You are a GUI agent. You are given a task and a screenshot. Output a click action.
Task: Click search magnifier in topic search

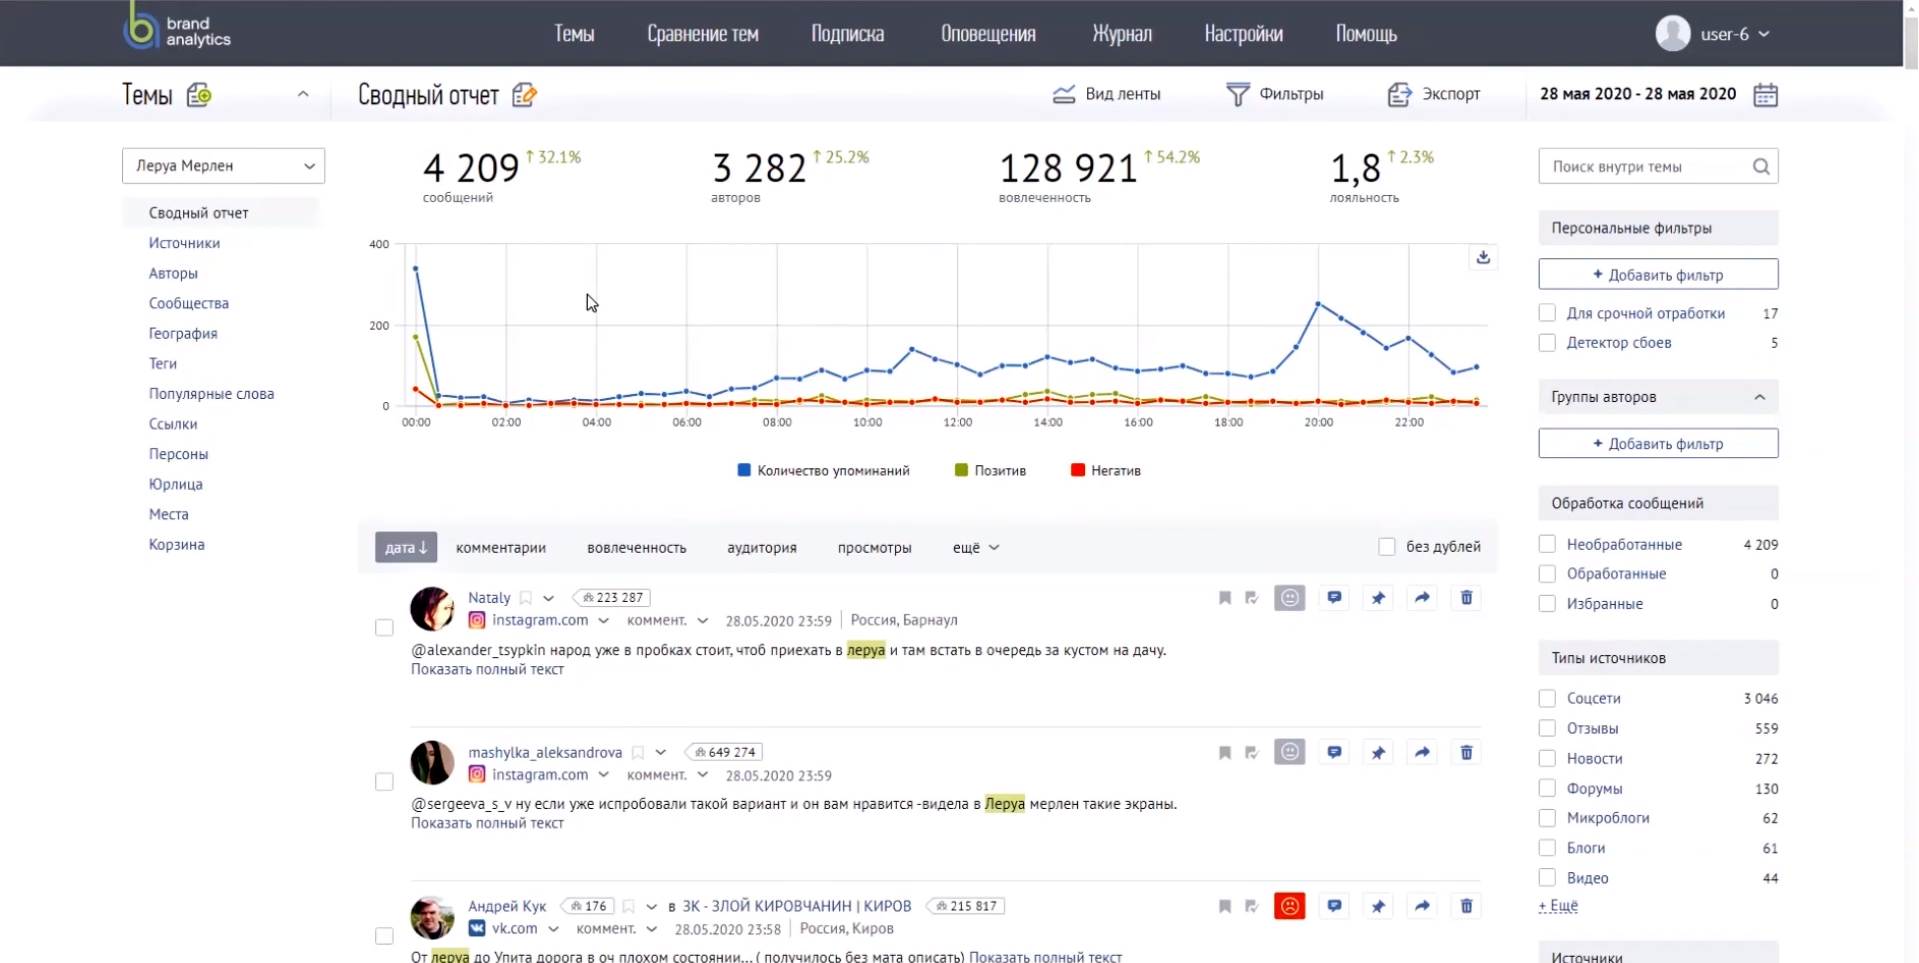1761,166
